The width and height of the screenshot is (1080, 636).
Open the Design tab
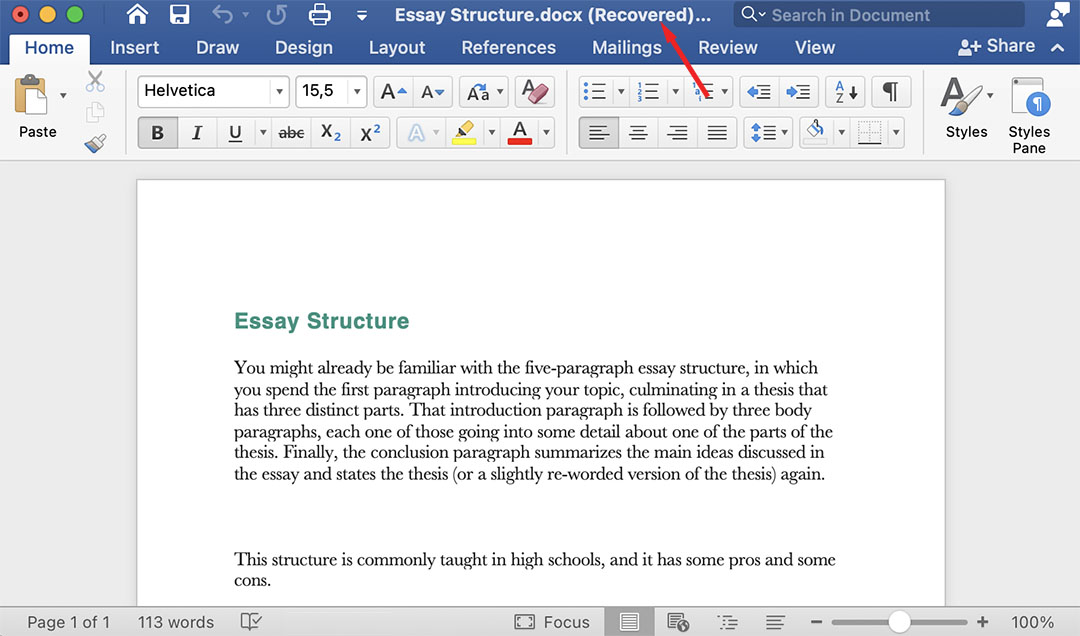tap(304, 48)
